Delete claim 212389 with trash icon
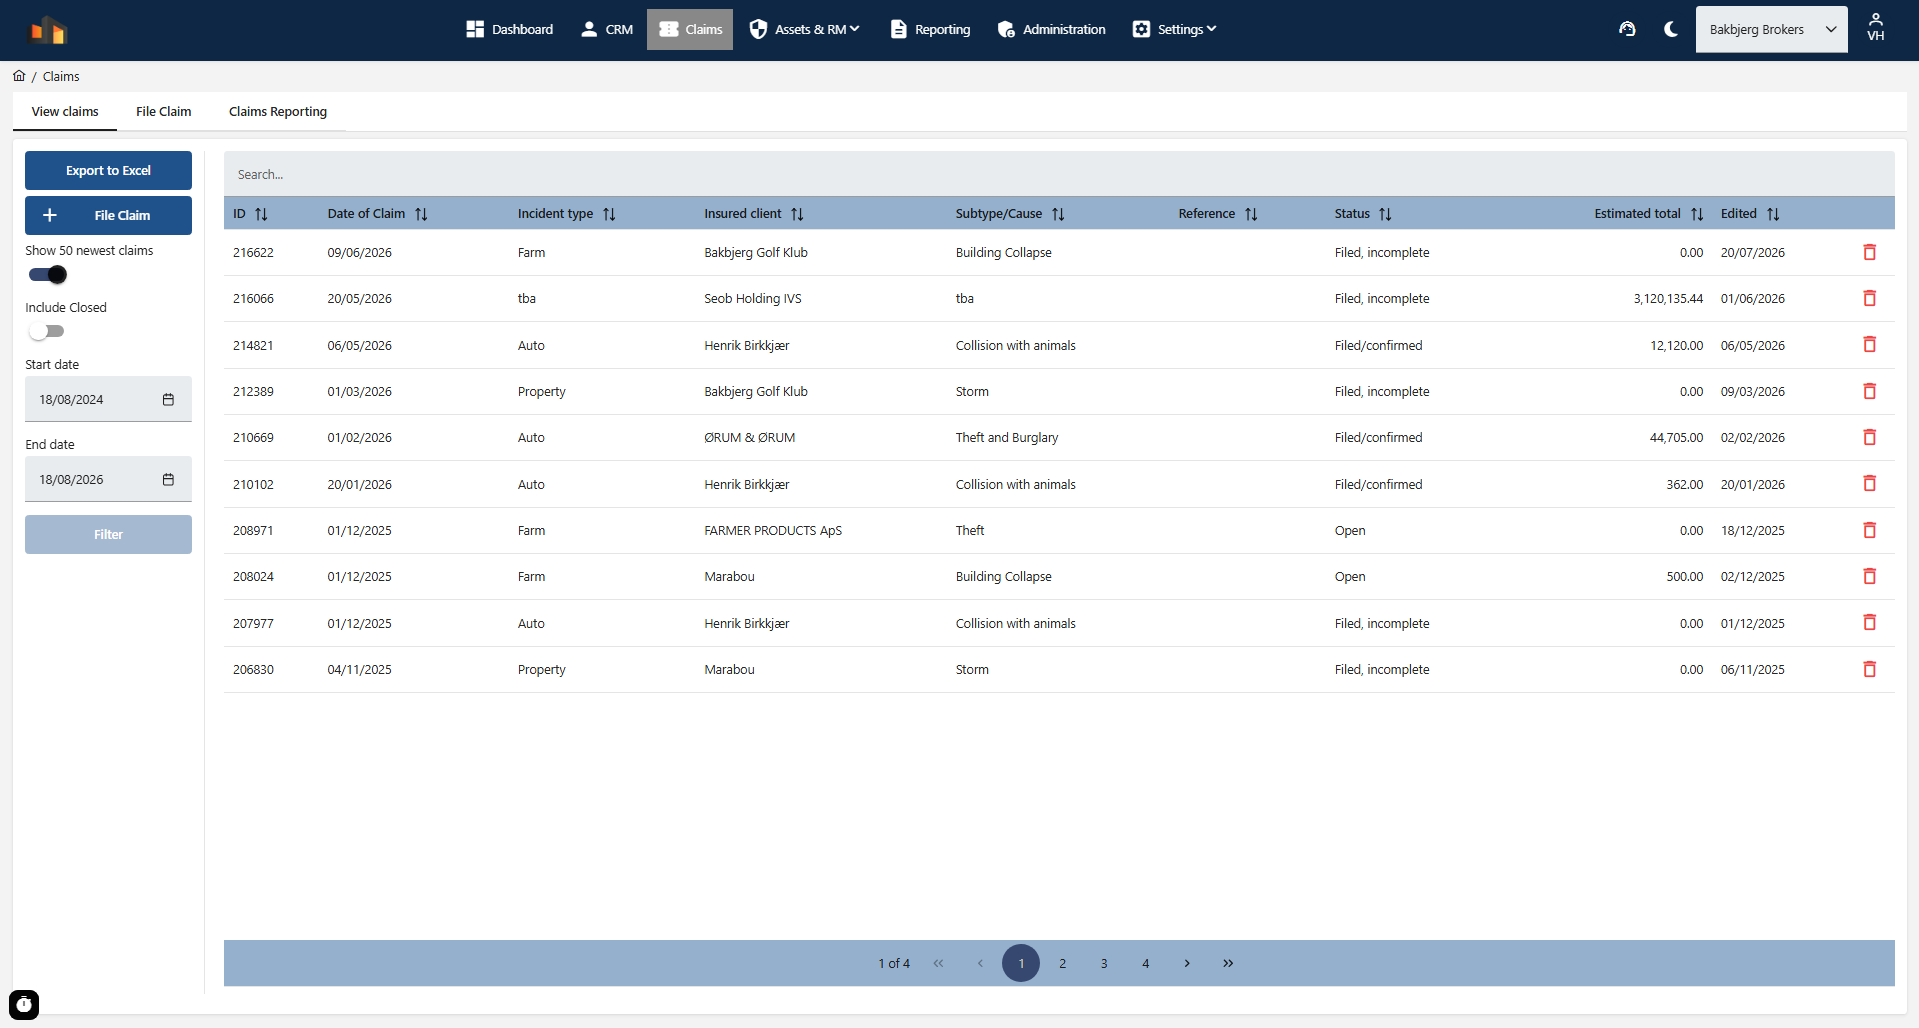 click(x=1869, y=391)
